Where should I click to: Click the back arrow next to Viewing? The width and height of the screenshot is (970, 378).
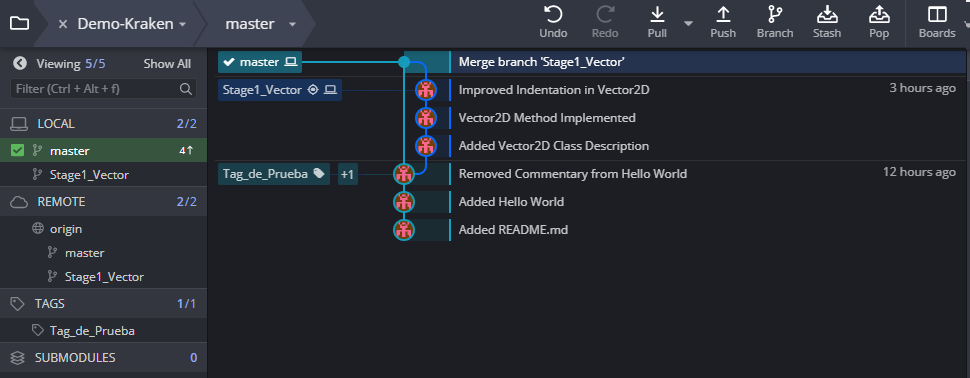coord(20,63)
